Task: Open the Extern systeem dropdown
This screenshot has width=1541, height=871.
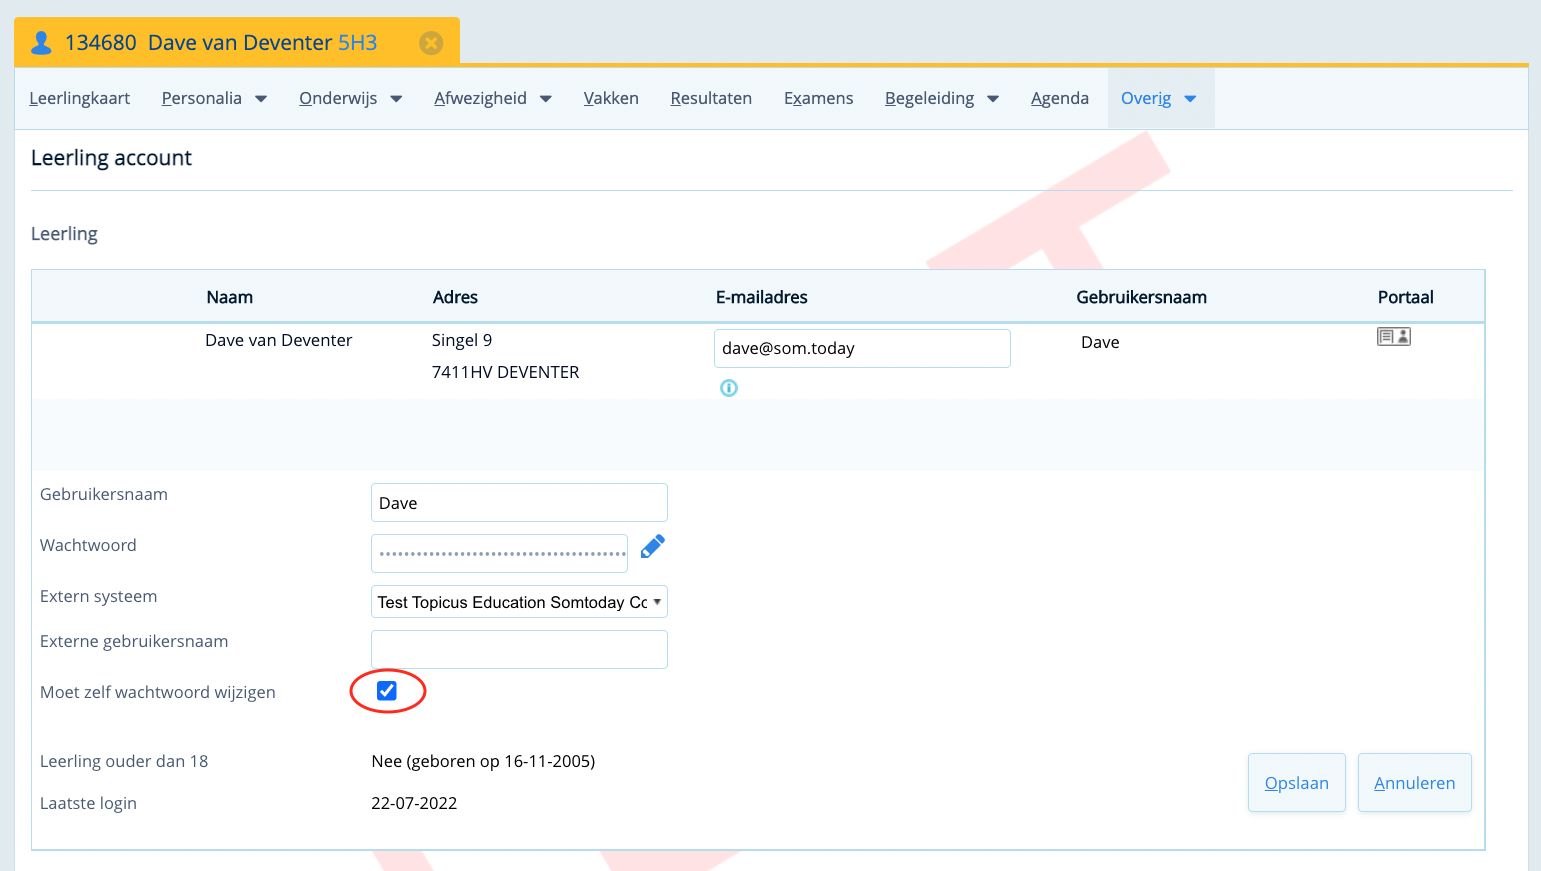Action: 519,602
